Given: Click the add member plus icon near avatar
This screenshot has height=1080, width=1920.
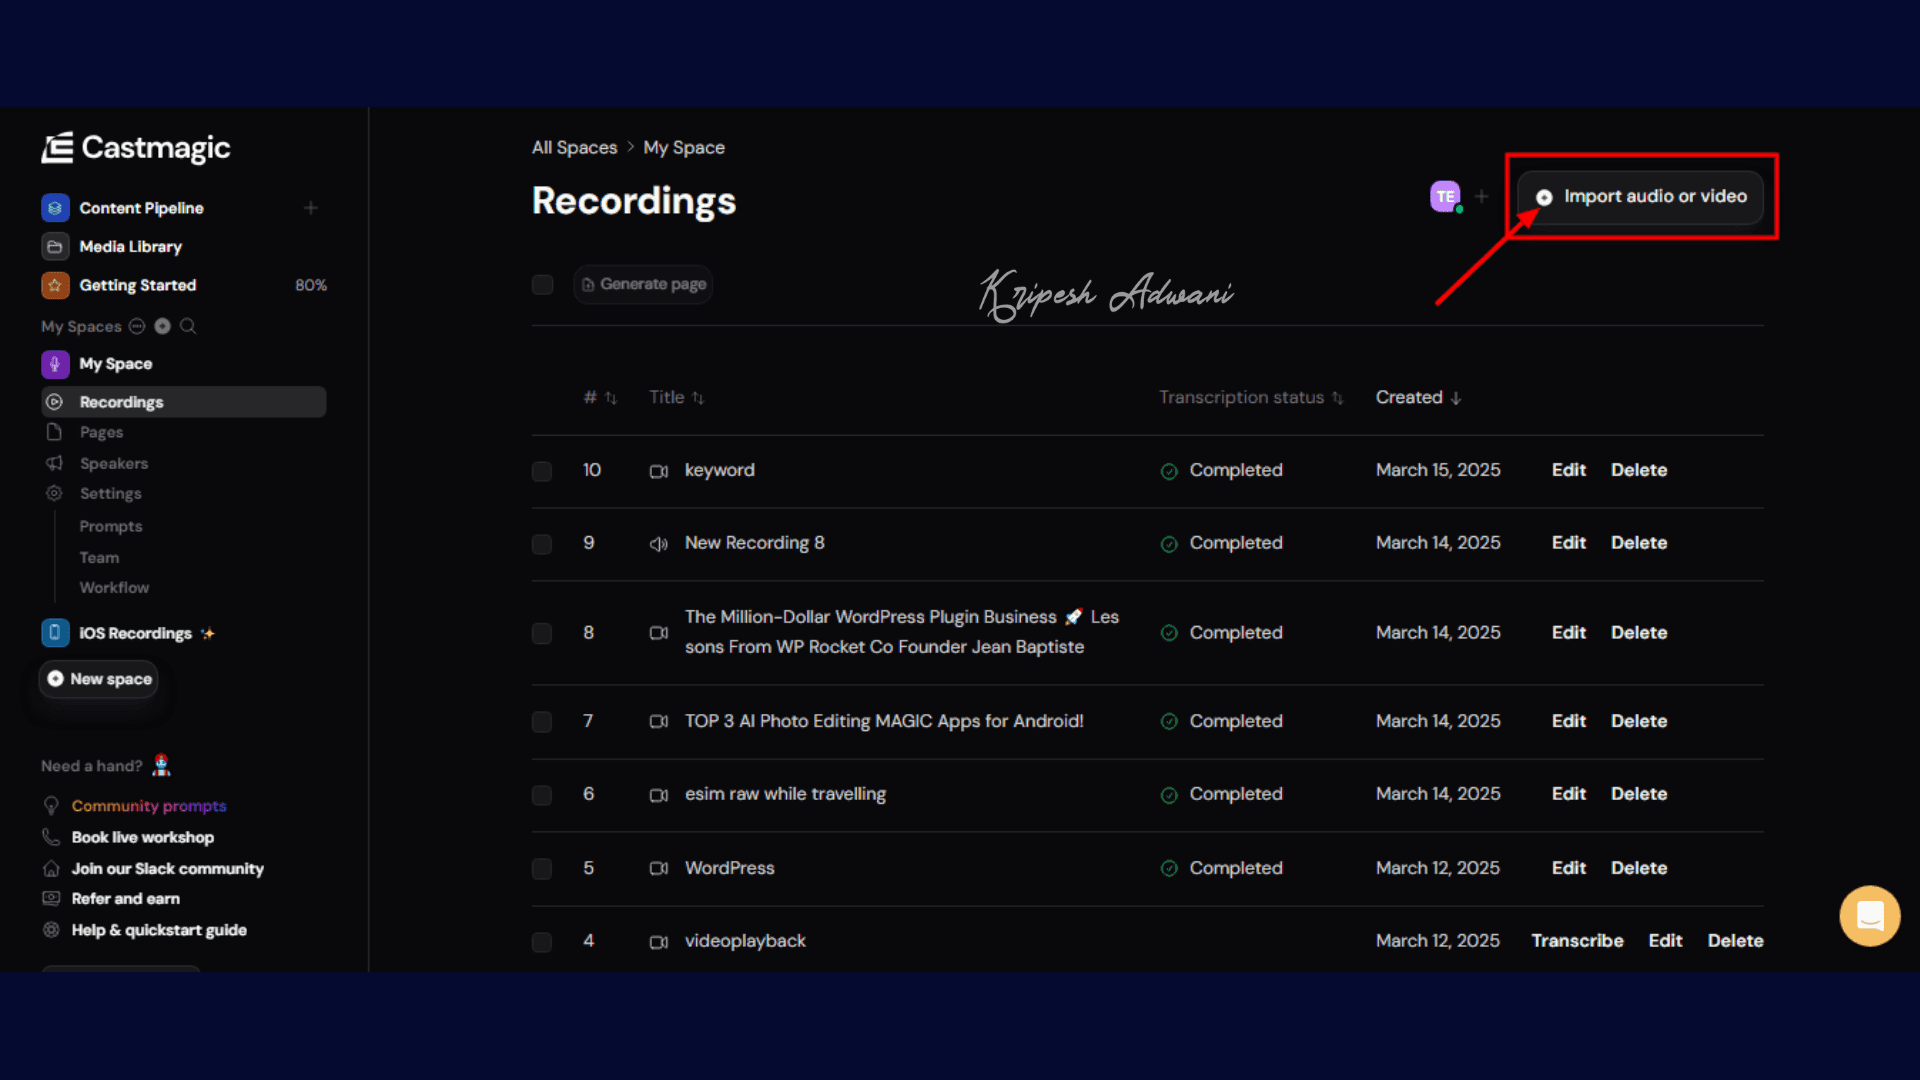Looking at the screenshot, I should (1482, 196).
